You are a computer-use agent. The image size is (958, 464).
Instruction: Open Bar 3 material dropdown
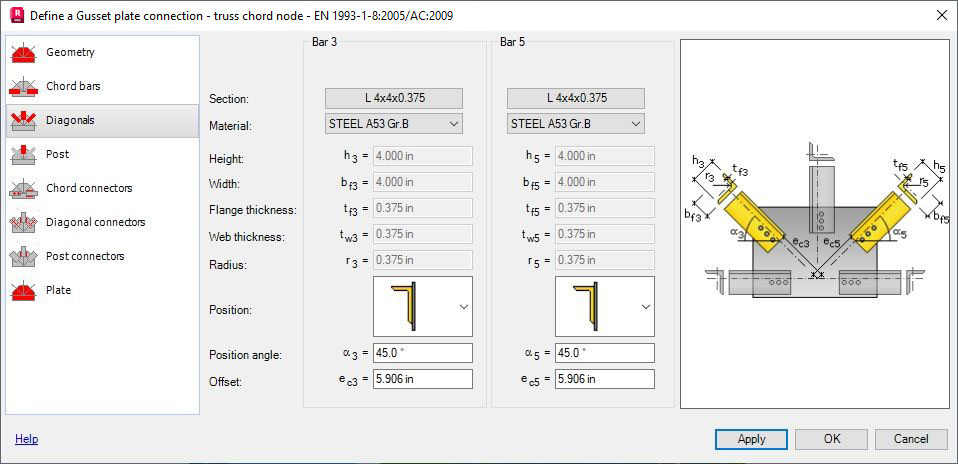(393, 123)
